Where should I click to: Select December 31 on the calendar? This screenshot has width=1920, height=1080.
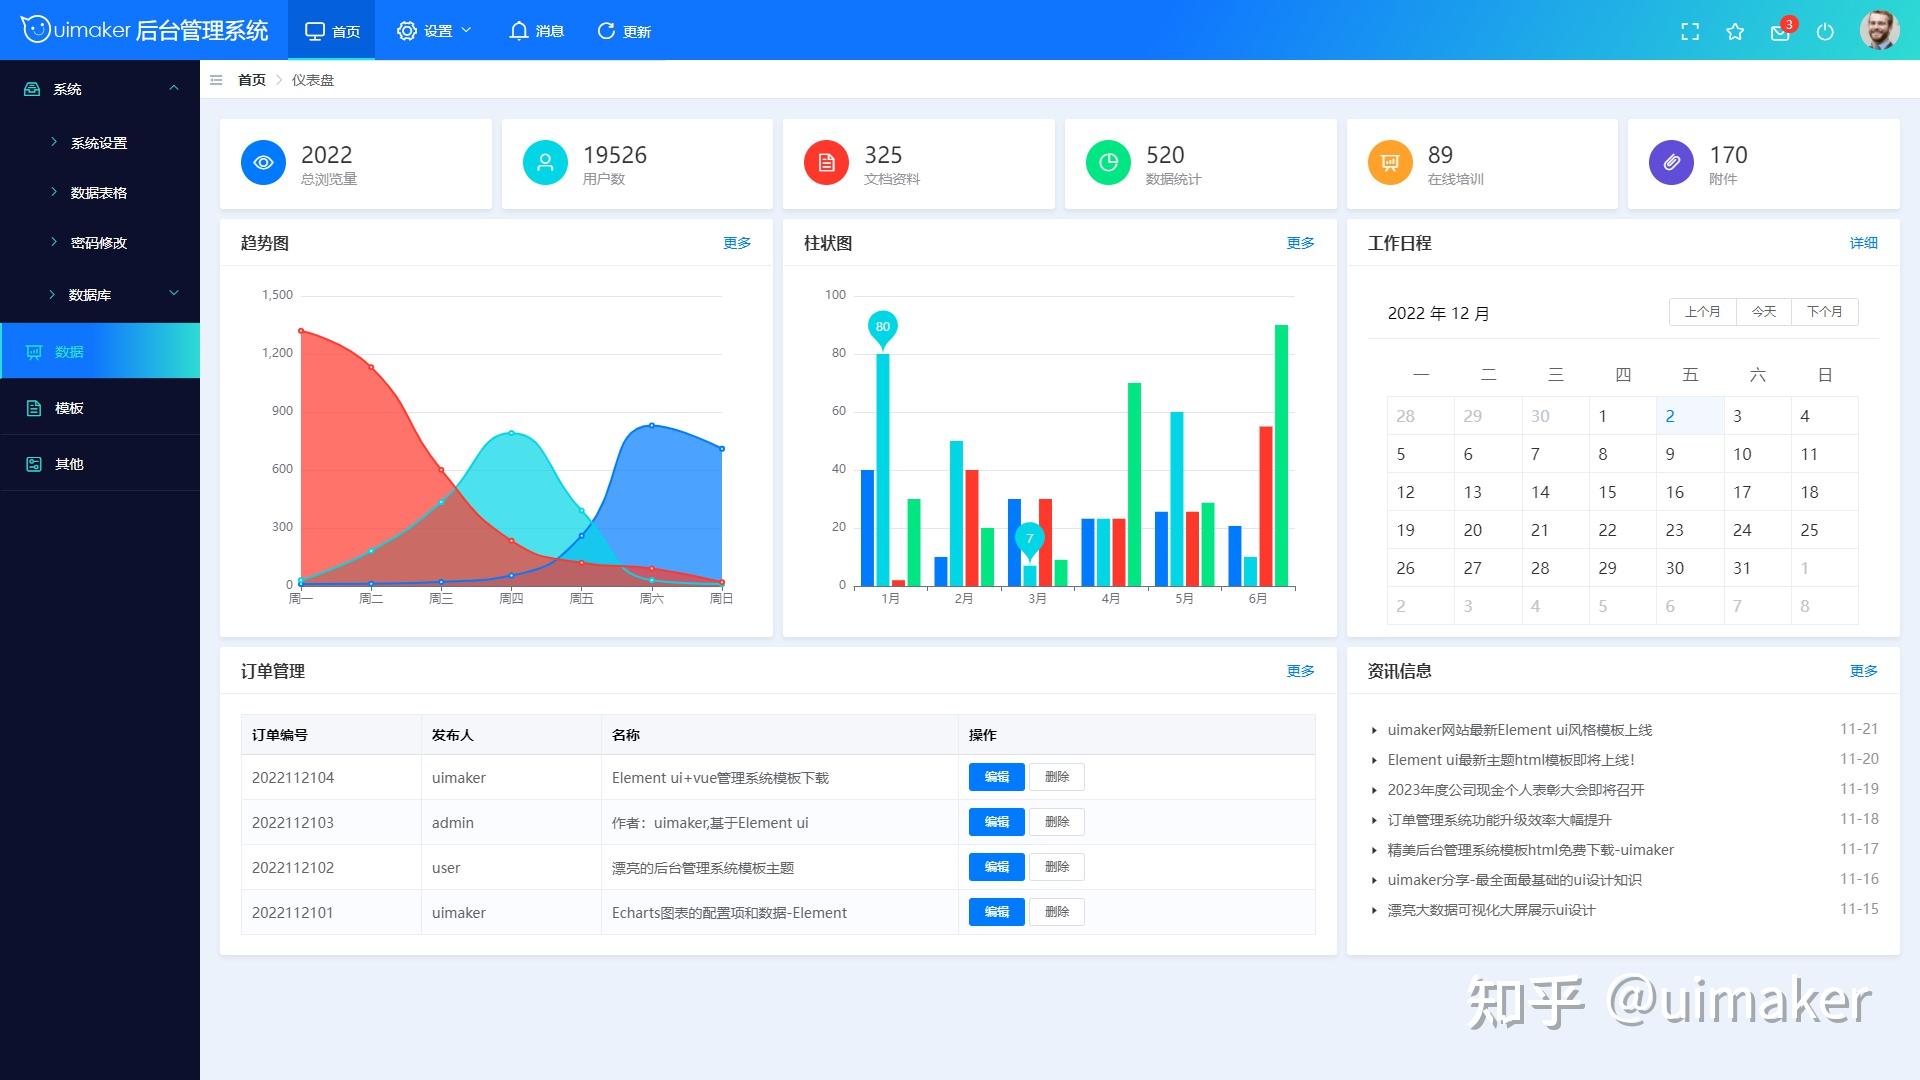pyautogui.click(x=1757, y=568)
